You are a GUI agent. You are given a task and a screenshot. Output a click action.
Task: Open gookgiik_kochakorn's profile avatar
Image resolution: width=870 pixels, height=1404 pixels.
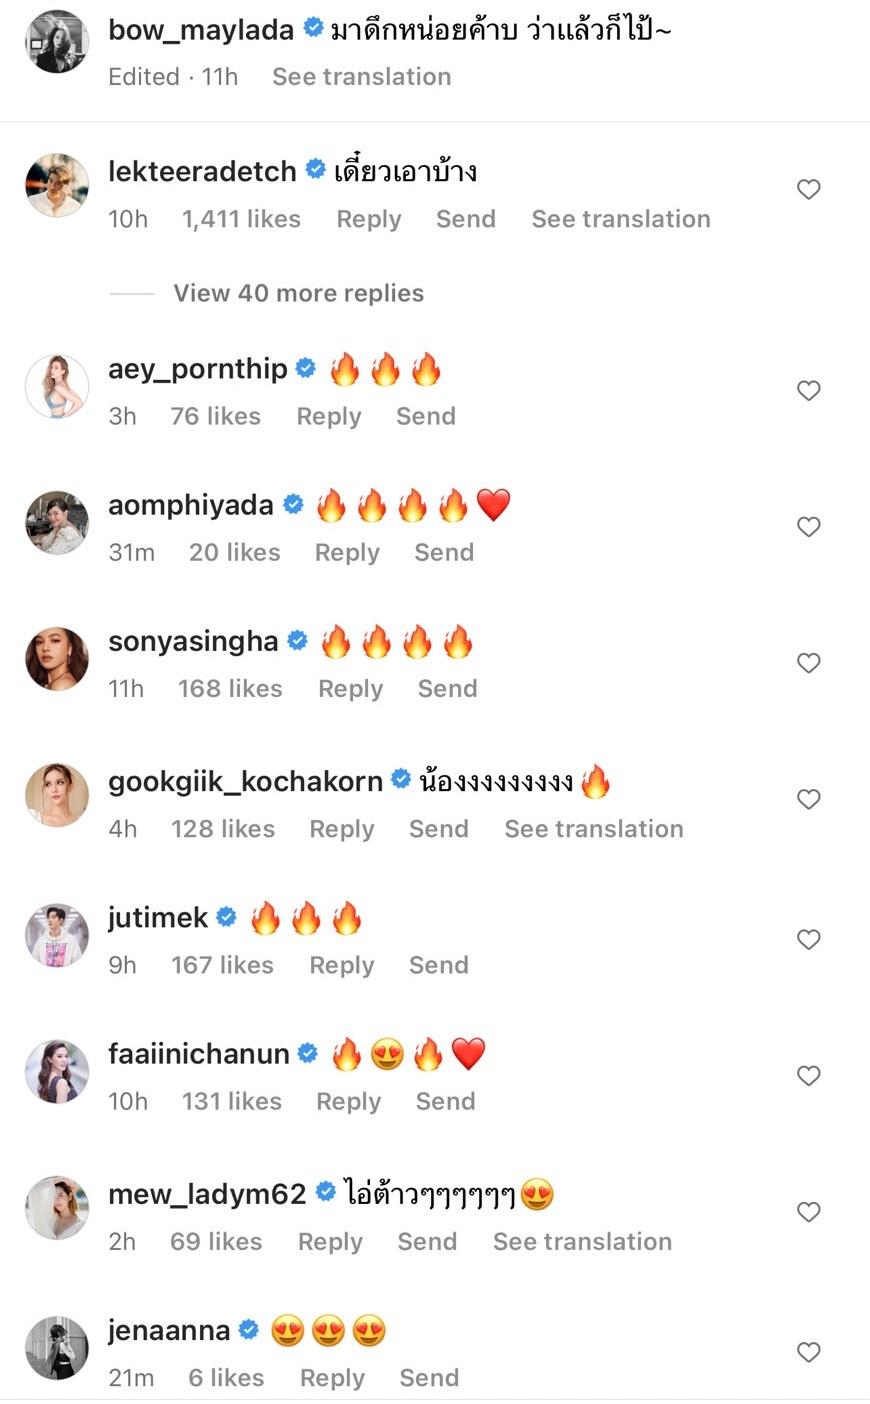tap(57, 796)
